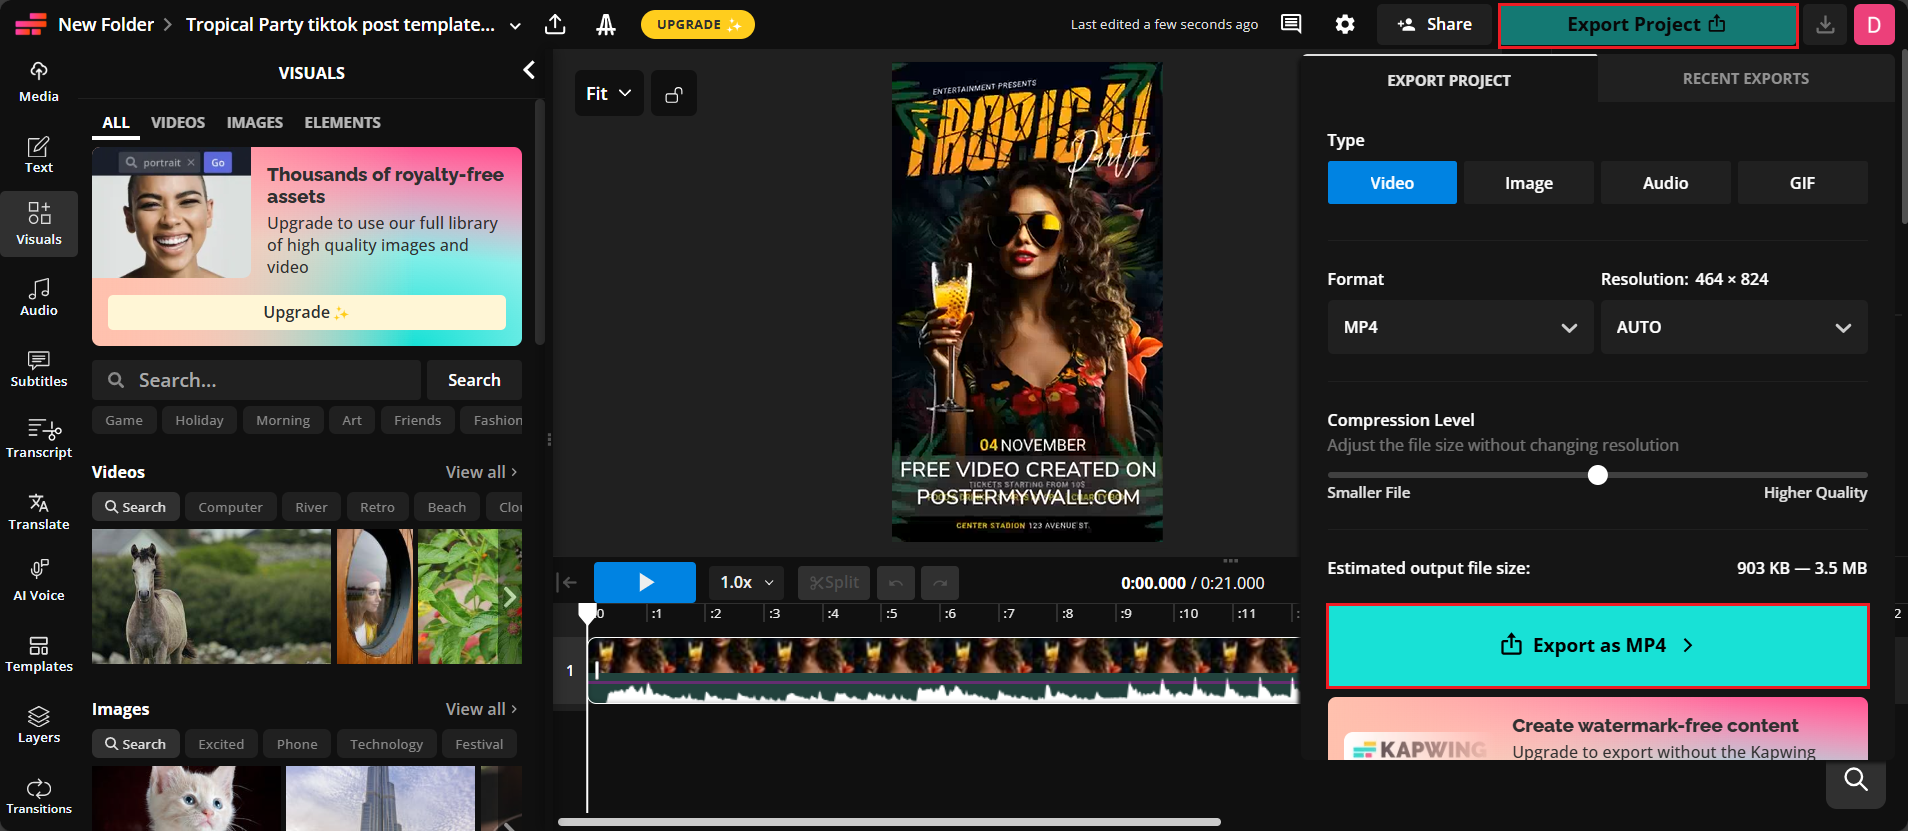Open the AI Voice panel

(39, 581)
